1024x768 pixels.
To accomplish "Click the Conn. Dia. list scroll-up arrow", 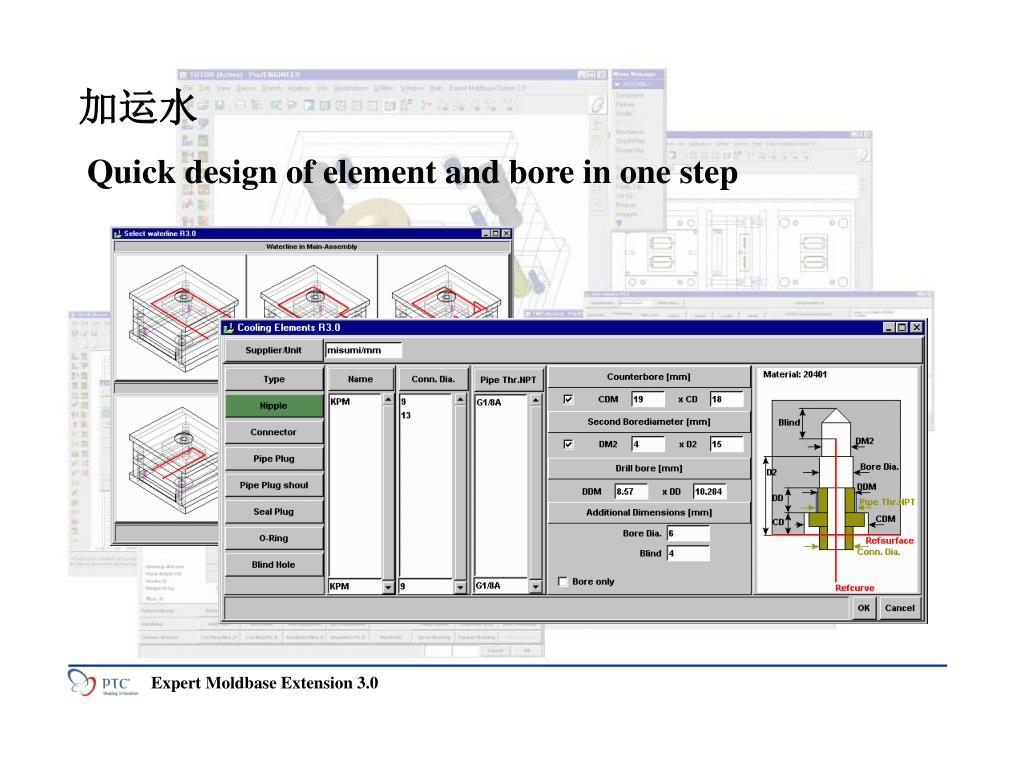I will coord(460,399).
